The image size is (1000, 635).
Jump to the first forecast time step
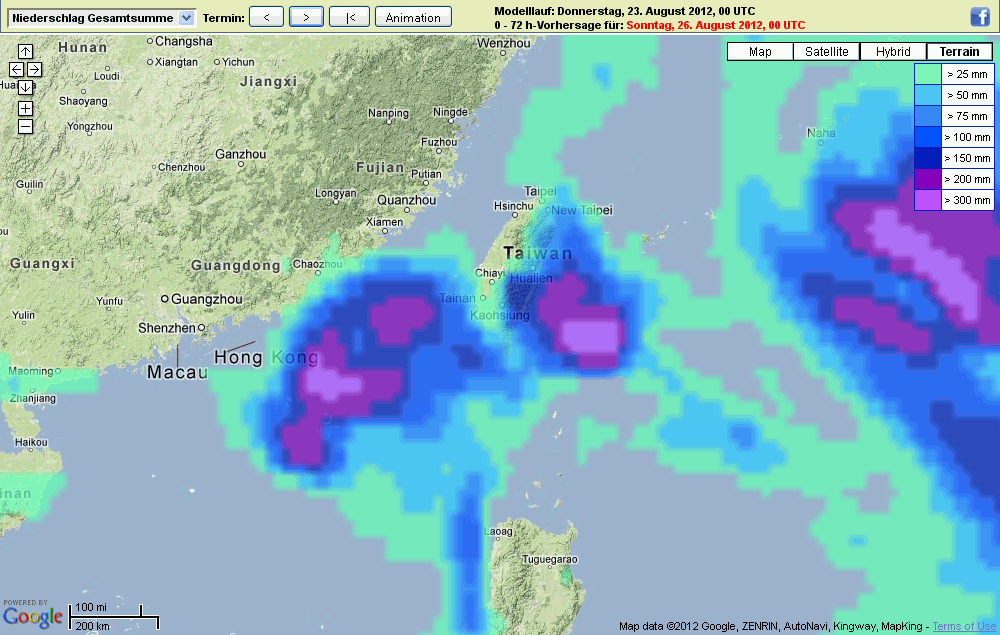pos(349,17)
